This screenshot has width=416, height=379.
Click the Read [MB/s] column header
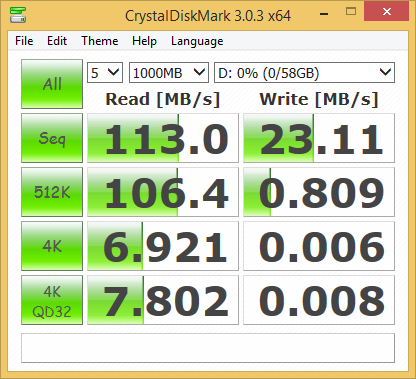163,99
